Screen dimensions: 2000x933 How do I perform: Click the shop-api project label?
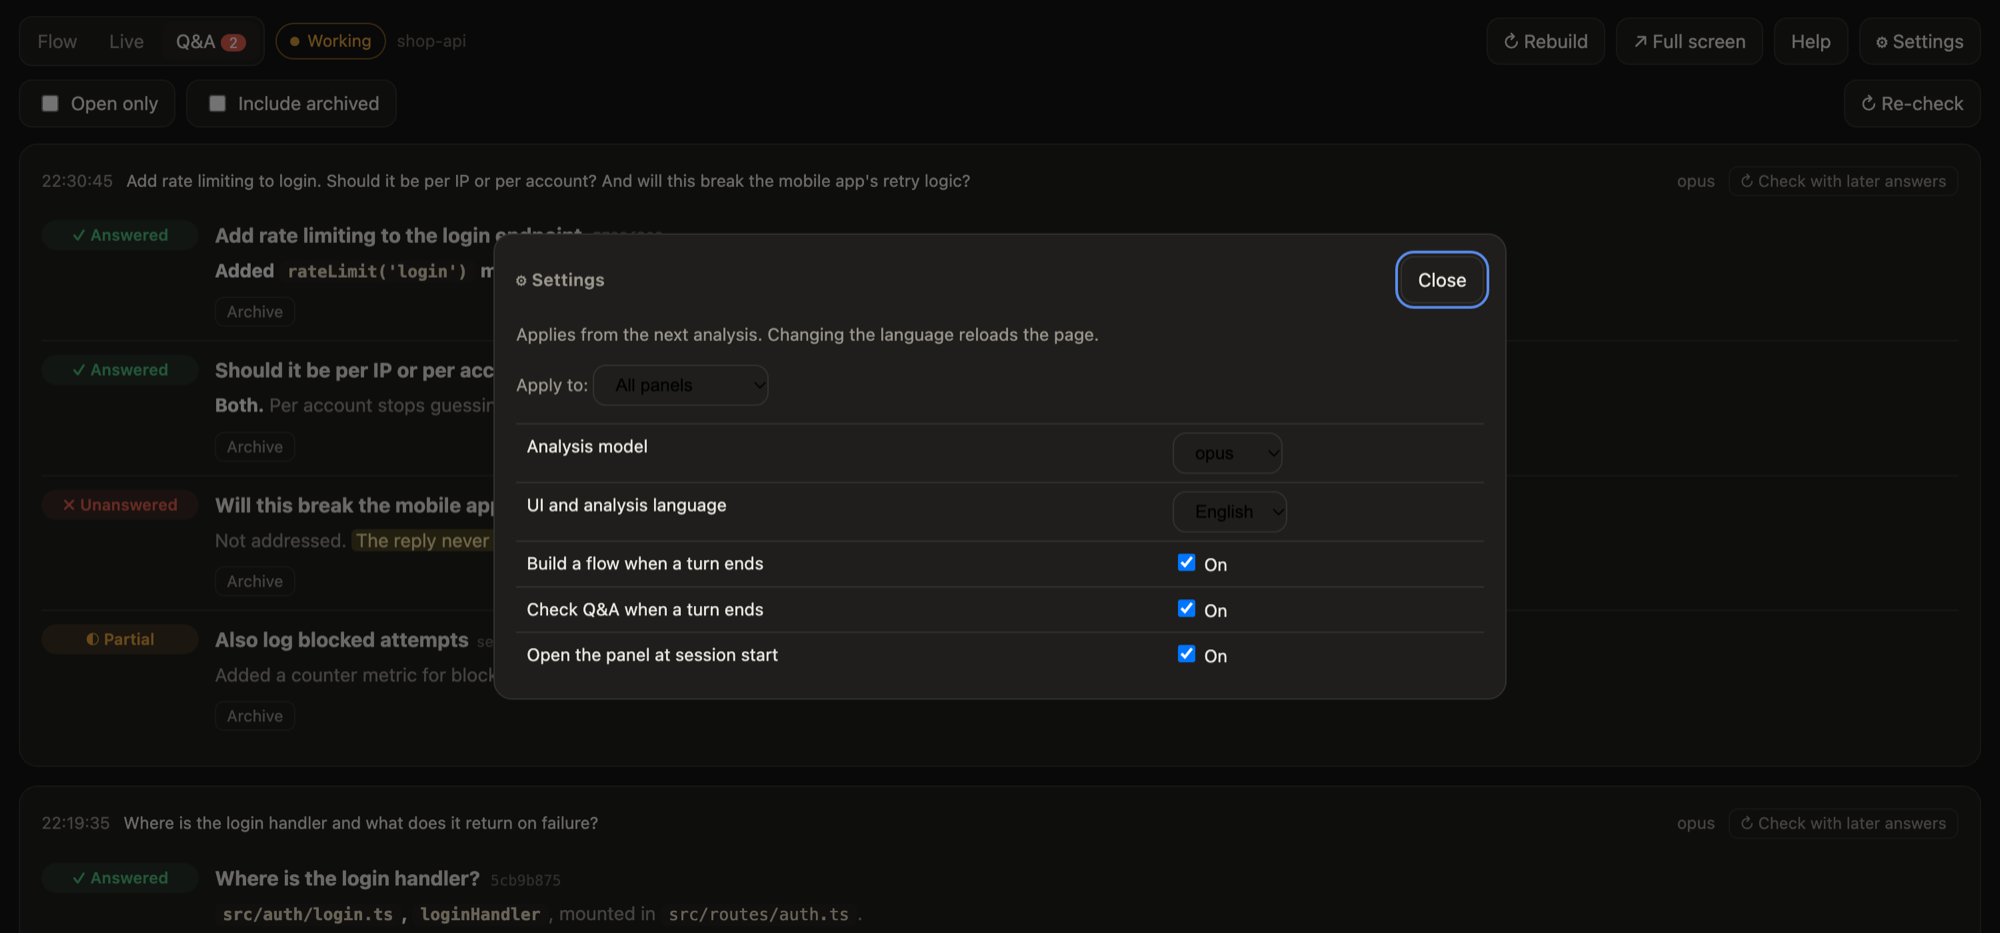(431, 41)
